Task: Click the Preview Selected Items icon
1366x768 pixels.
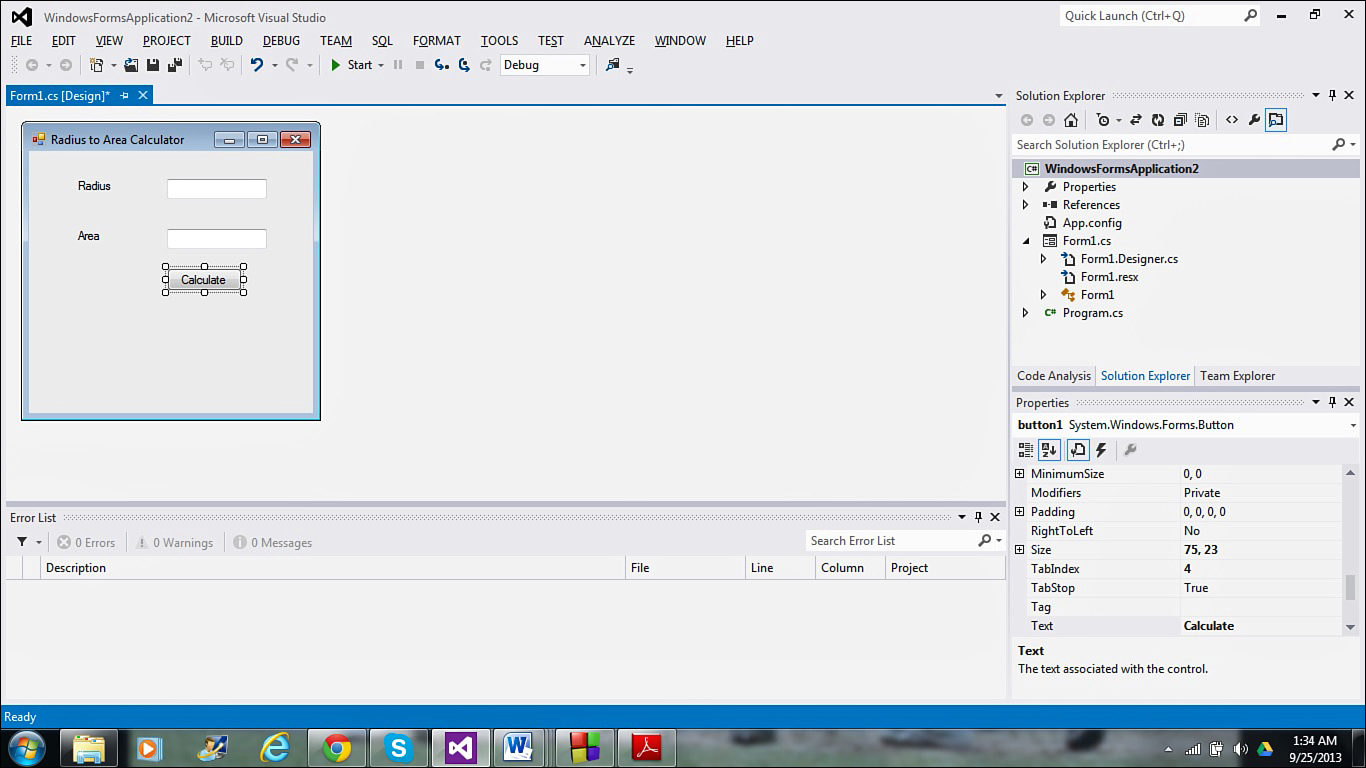Action: [1276, 120]
